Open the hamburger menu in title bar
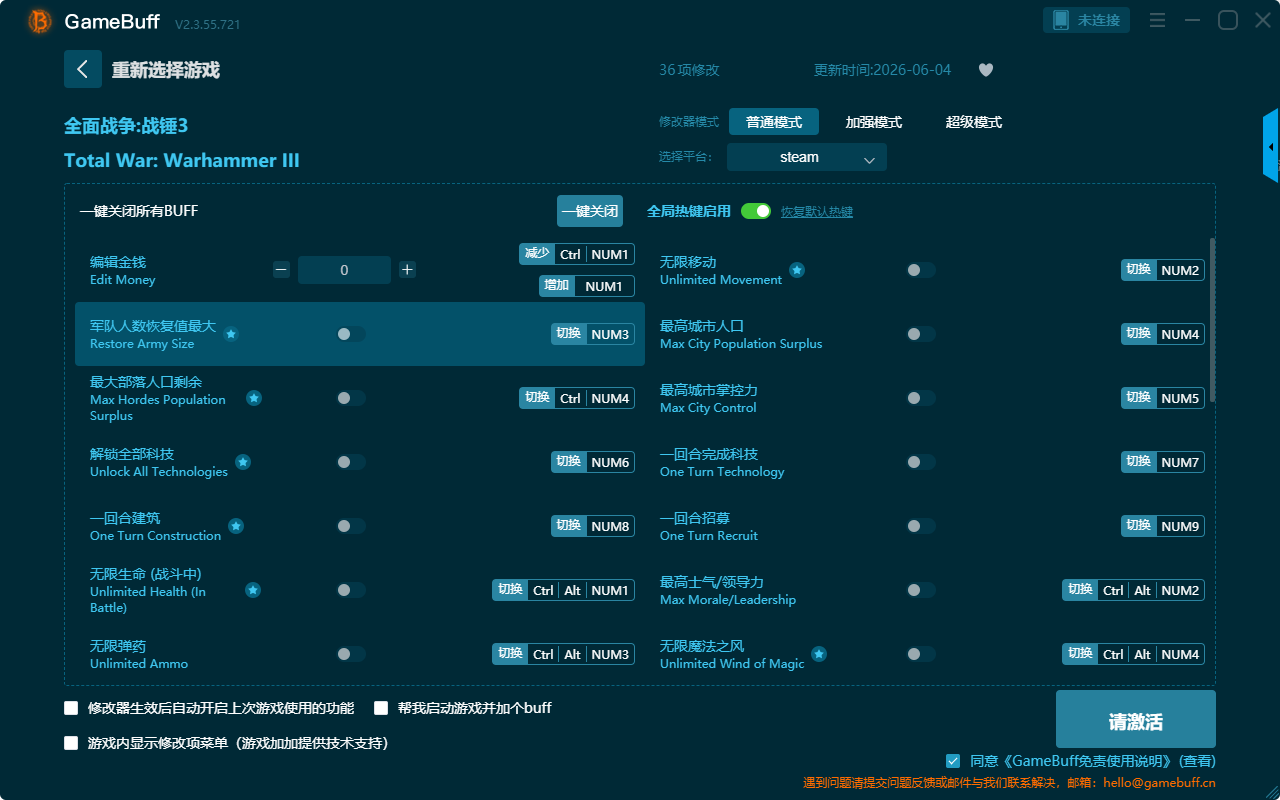Image resolution: width=1280 pixels, height=800 pixels. 1157,20
